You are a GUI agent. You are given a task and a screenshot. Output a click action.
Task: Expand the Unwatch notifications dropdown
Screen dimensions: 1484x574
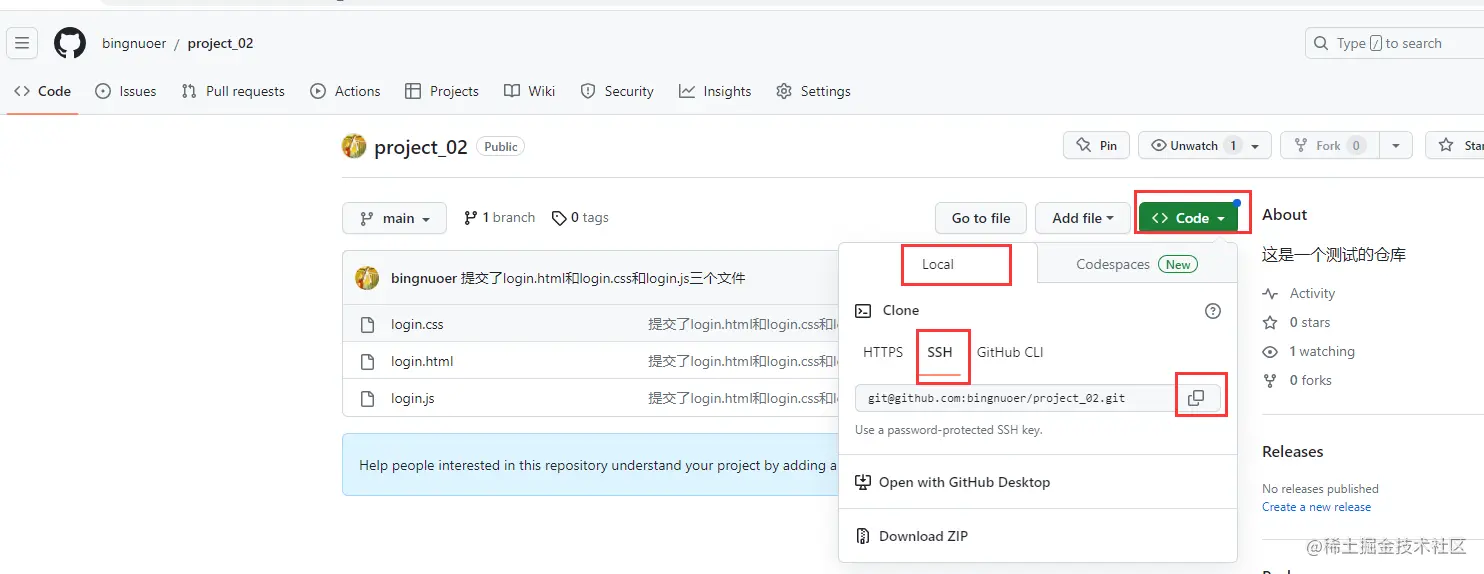coord(1205,146)
